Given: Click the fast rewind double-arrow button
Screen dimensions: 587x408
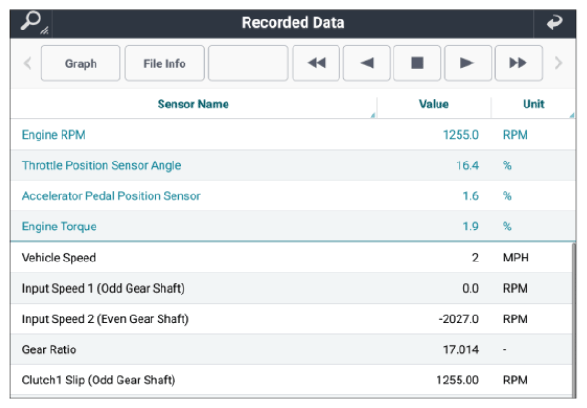Looking at the screenshot, I should point(316,63).
